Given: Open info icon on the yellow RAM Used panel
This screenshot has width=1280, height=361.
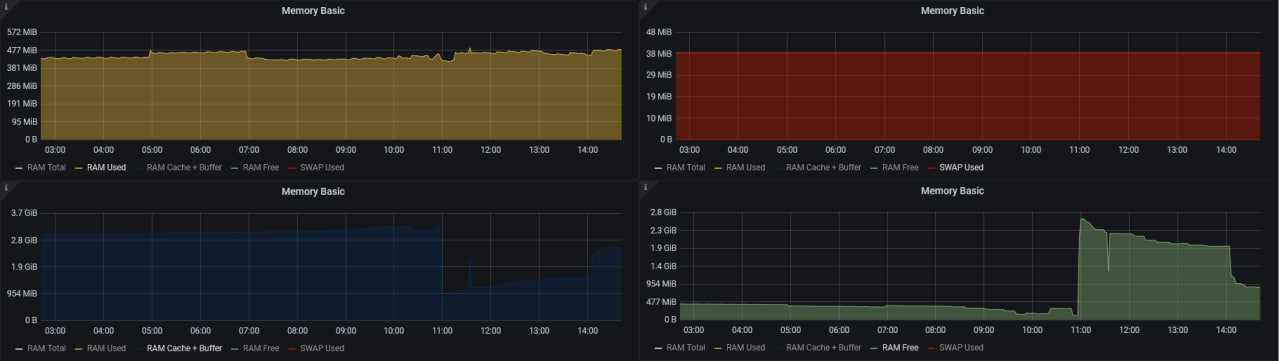Looking at the screenshot, I should point(7,8).
